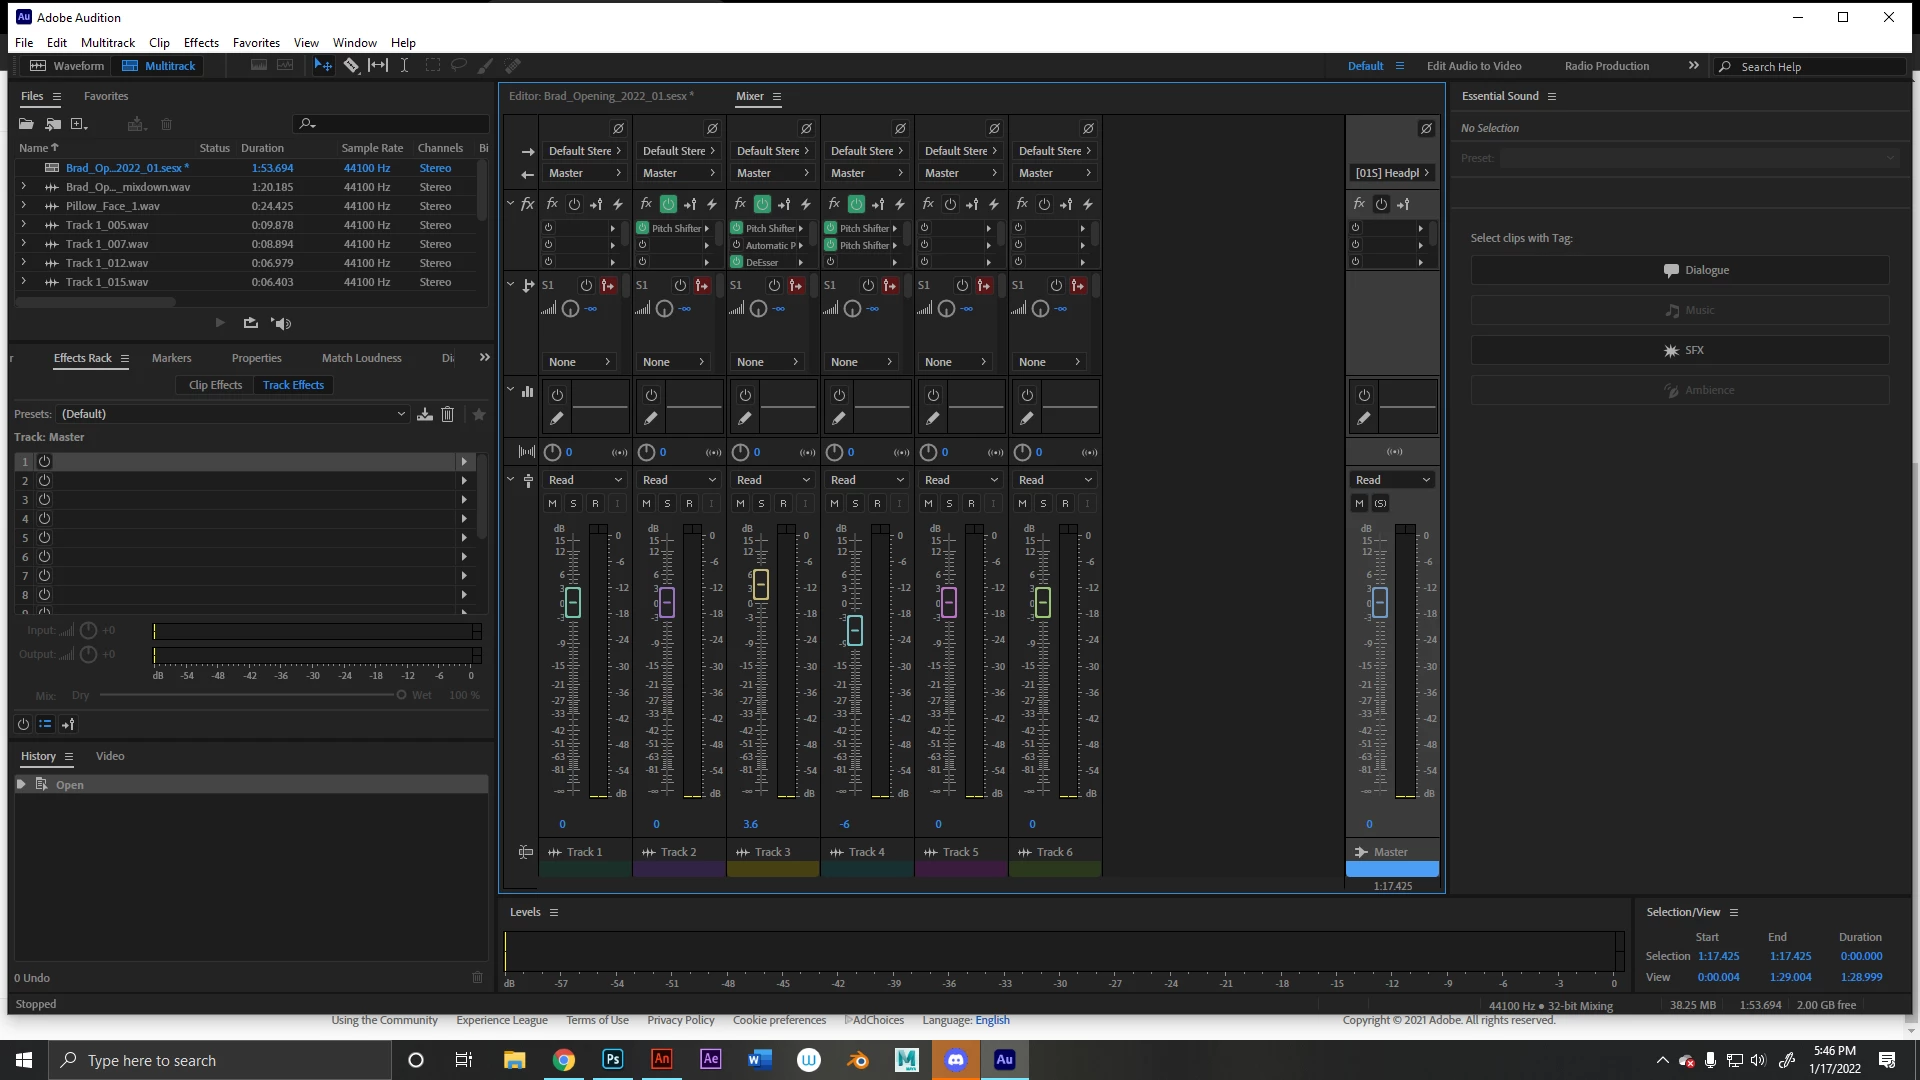This screenshot has width=1920, height=1080.
Task: Select the Slip tool in toolbar
Action: click(378, 65)
